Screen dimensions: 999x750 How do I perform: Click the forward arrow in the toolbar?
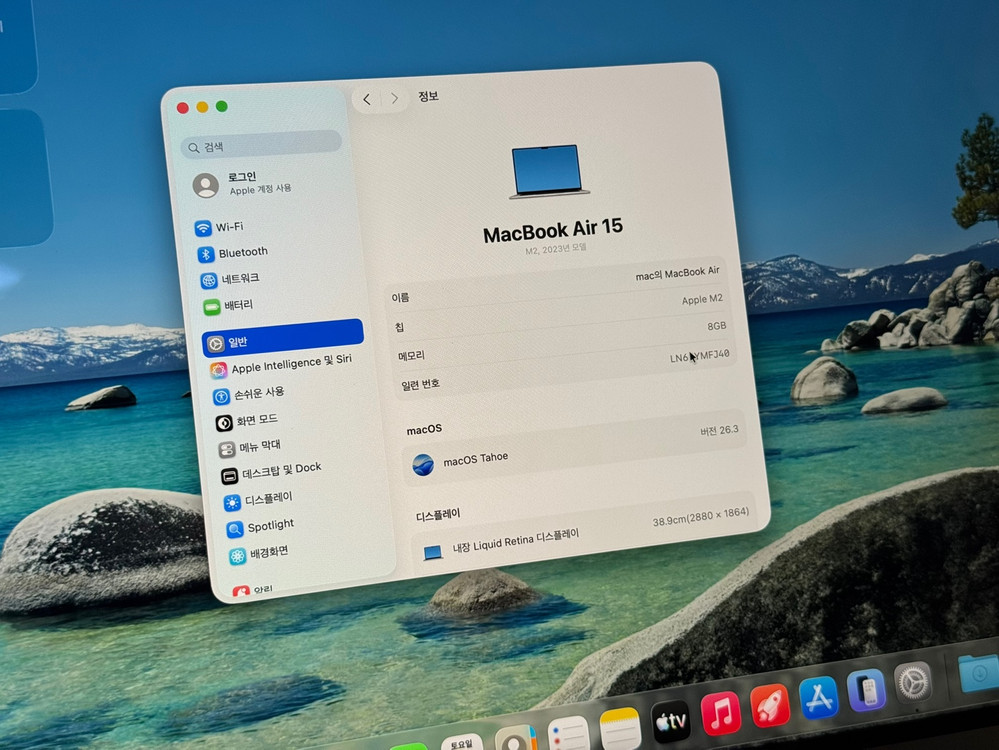click(x=395, y=99)
